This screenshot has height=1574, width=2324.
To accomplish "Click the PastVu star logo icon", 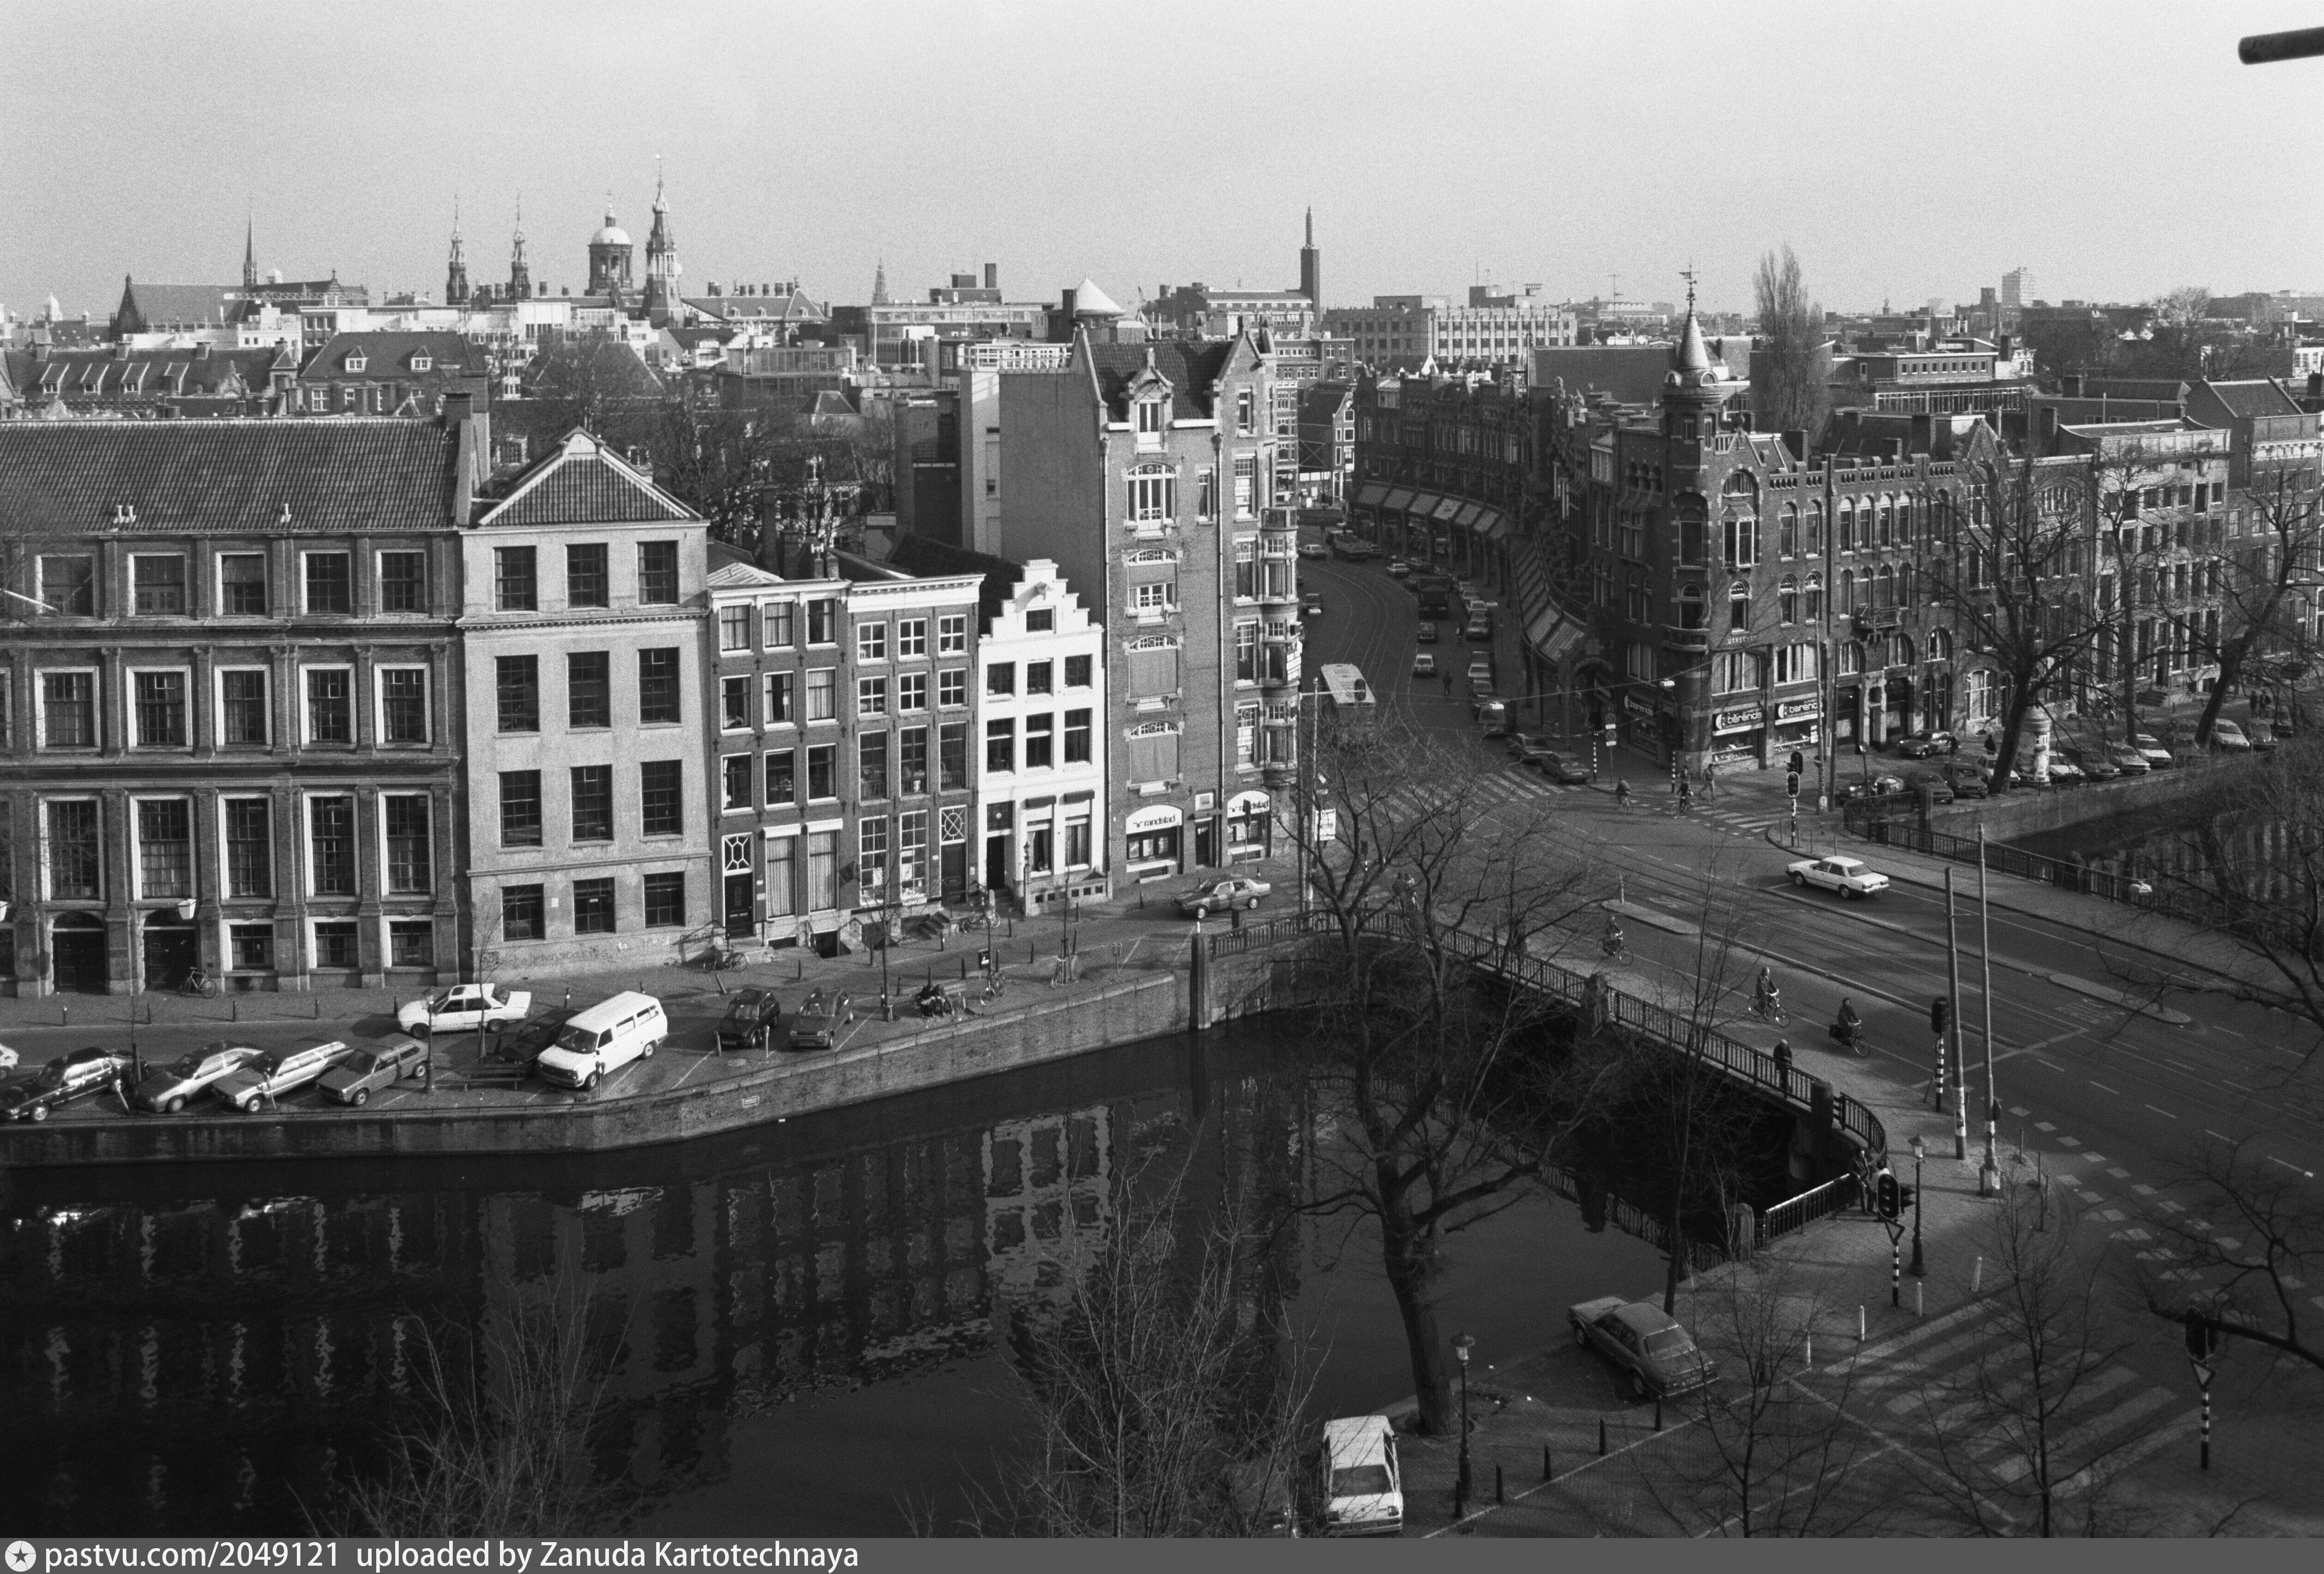I will coord(20,1556).
